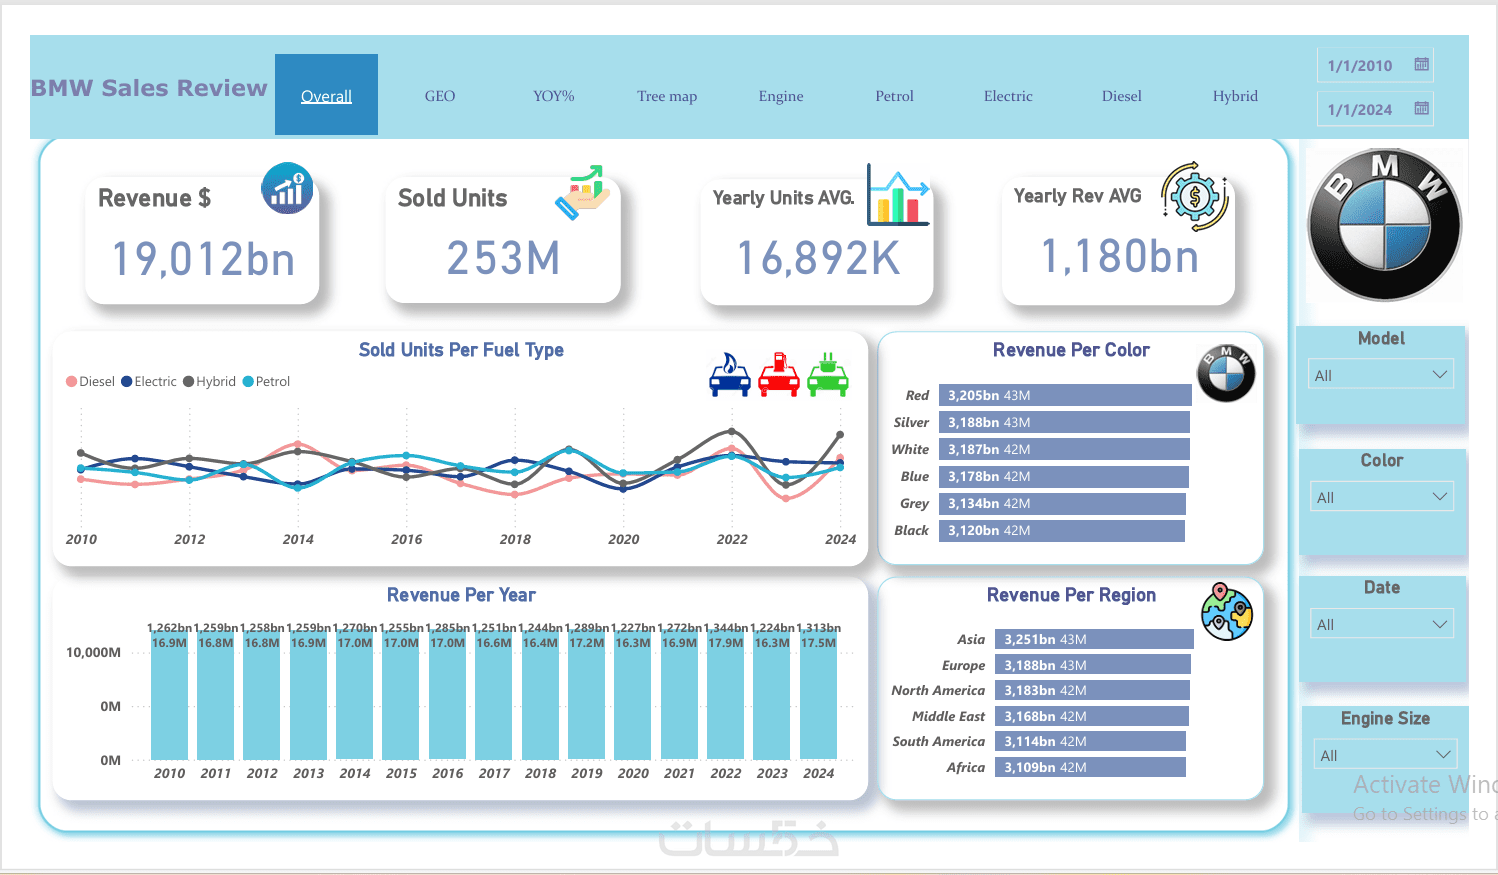Switch to the Petrol tab
This screenshot has height=875, width=1498.
click(x=895, y=96)
